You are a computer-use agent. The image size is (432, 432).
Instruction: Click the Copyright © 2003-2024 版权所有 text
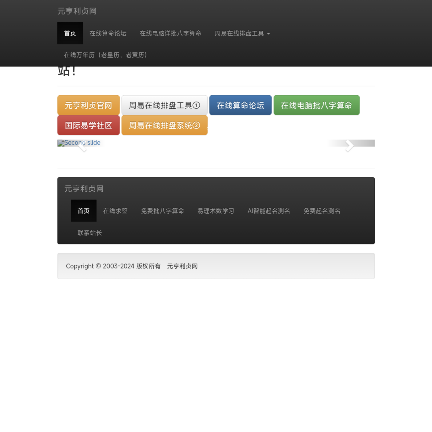[x=113, y=266]
